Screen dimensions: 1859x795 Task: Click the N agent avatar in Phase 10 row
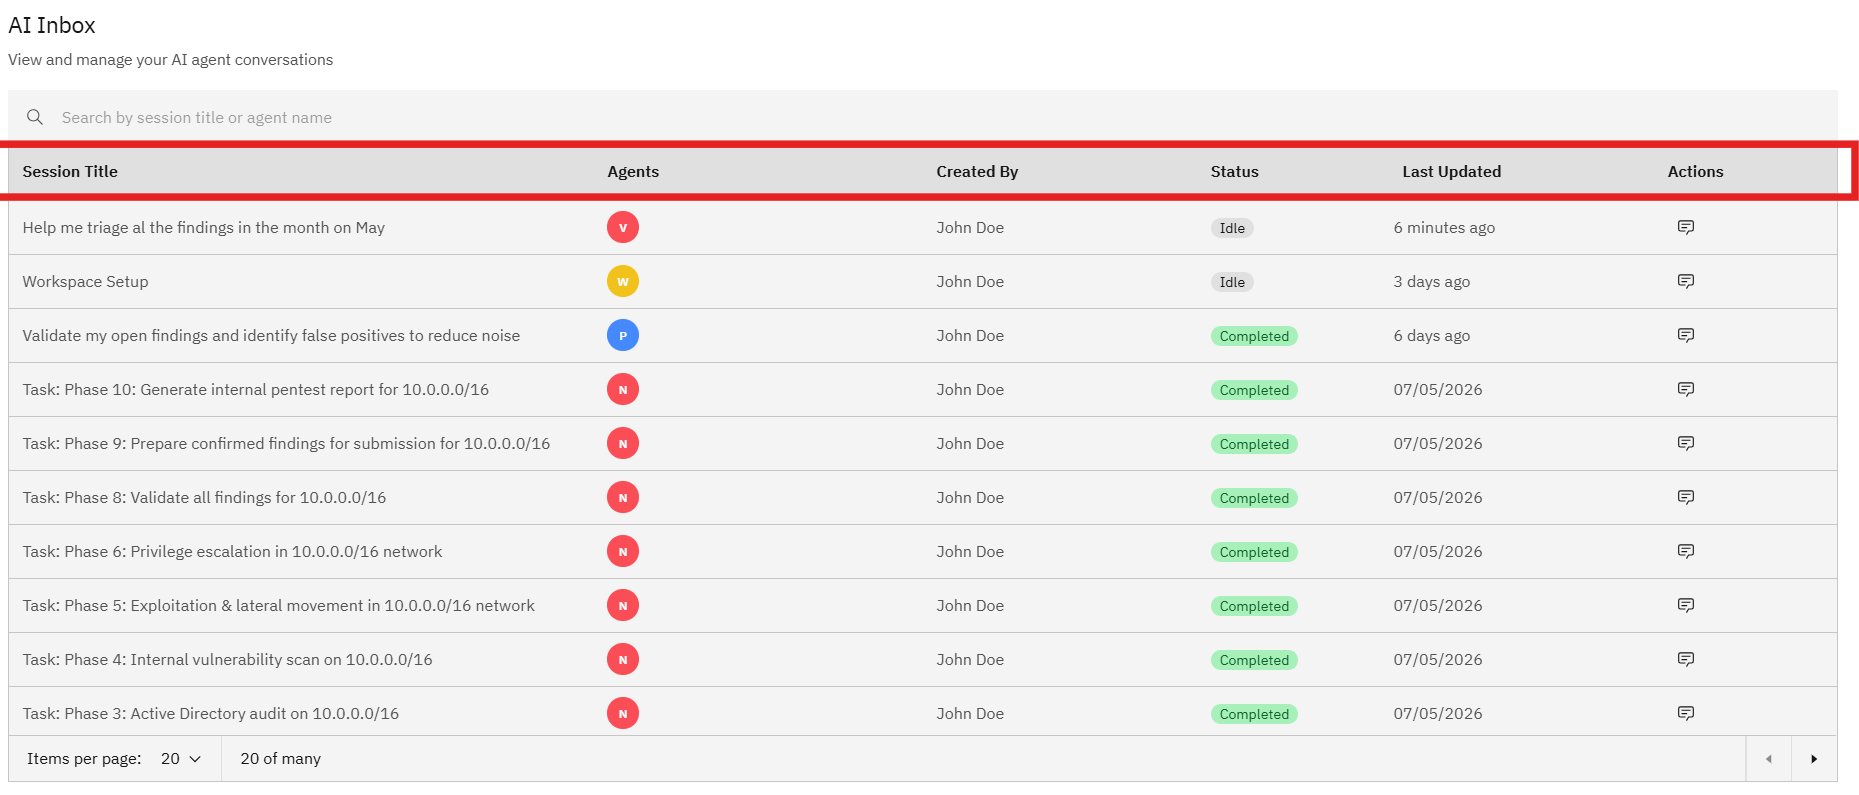click(623, 389)
